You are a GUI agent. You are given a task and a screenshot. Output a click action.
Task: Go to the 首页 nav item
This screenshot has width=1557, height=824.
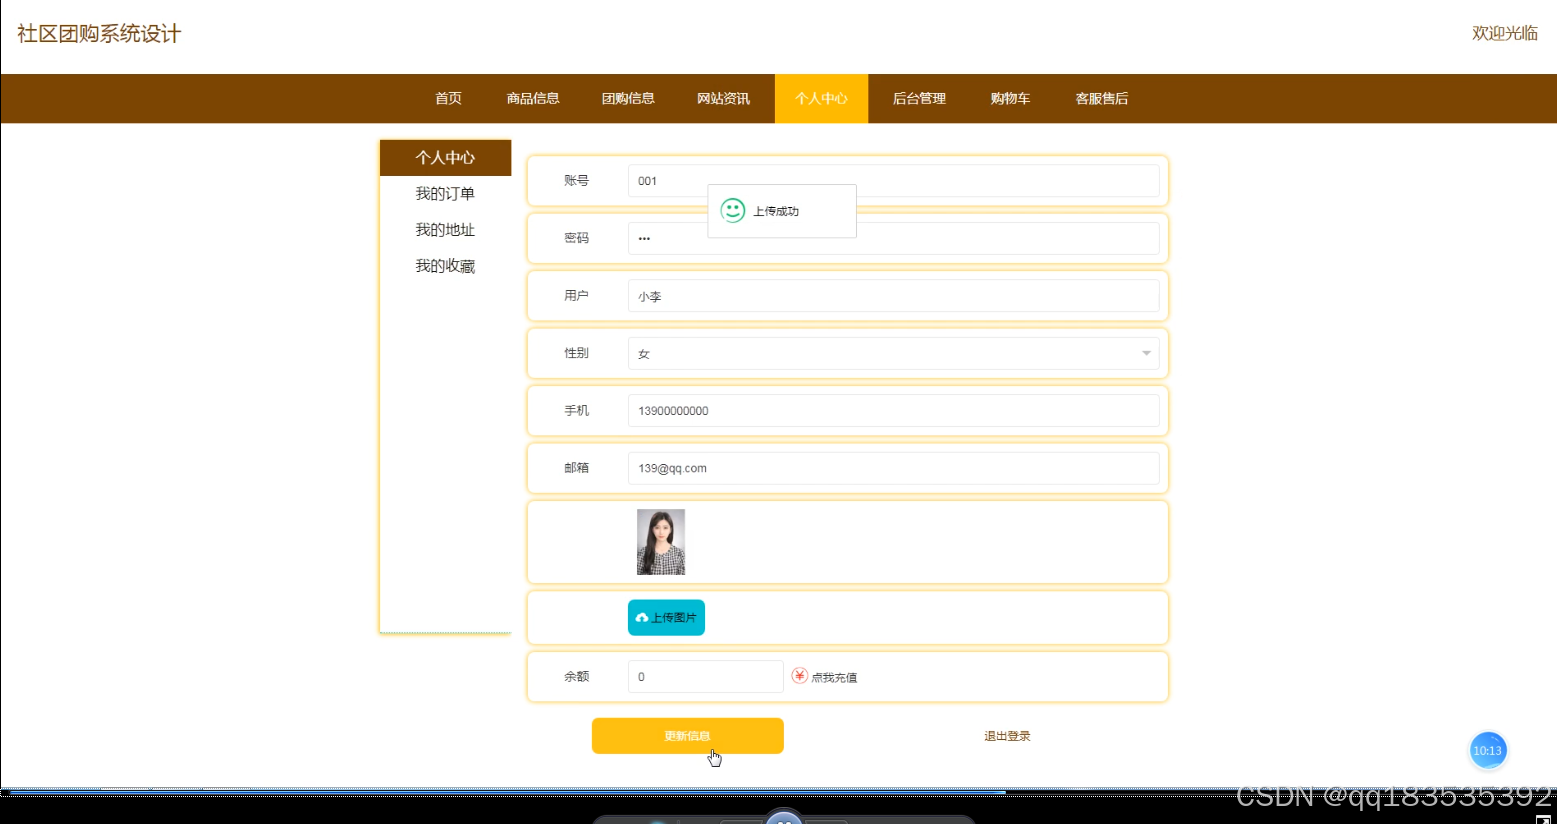click(x=448, y=98)
